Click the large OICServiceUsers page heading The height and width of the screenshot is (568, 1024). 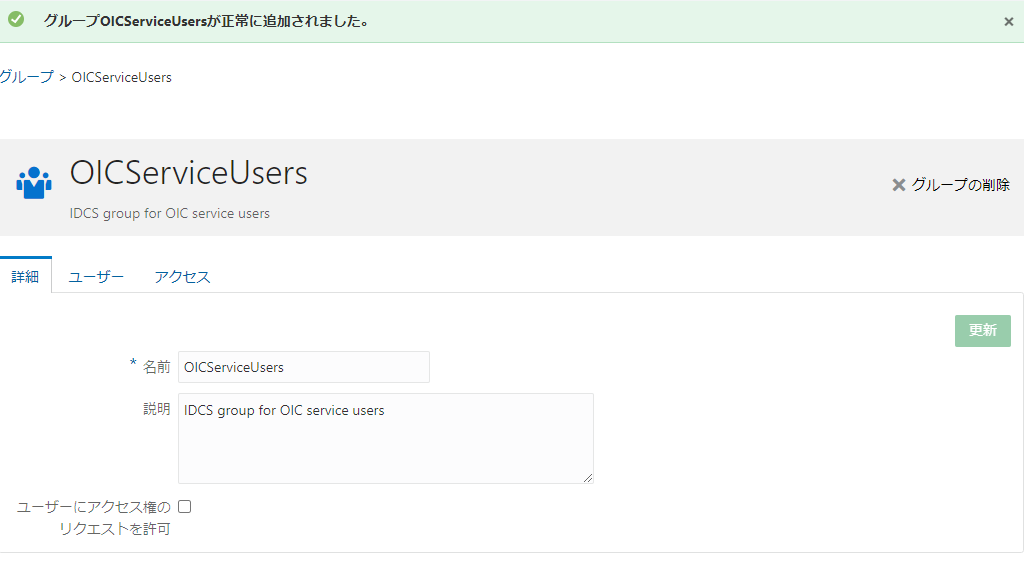[x=188, y=173]
